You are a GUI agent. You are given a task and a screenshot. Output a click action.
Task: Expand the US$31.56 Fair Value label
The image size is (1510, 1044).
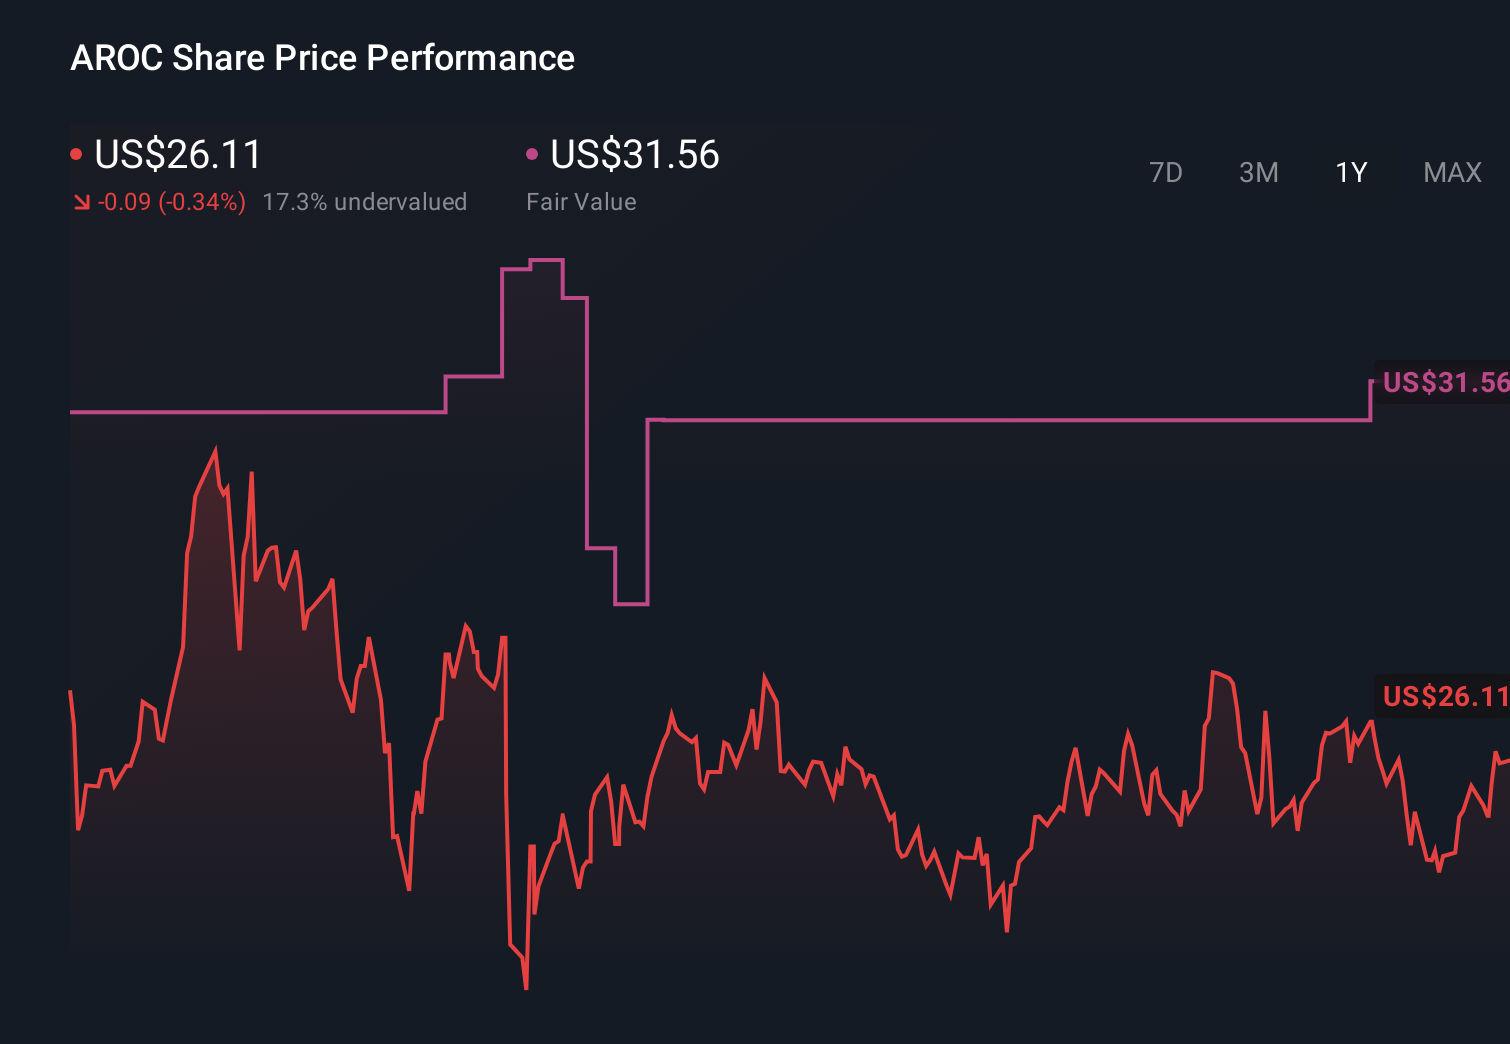[635, 155]
